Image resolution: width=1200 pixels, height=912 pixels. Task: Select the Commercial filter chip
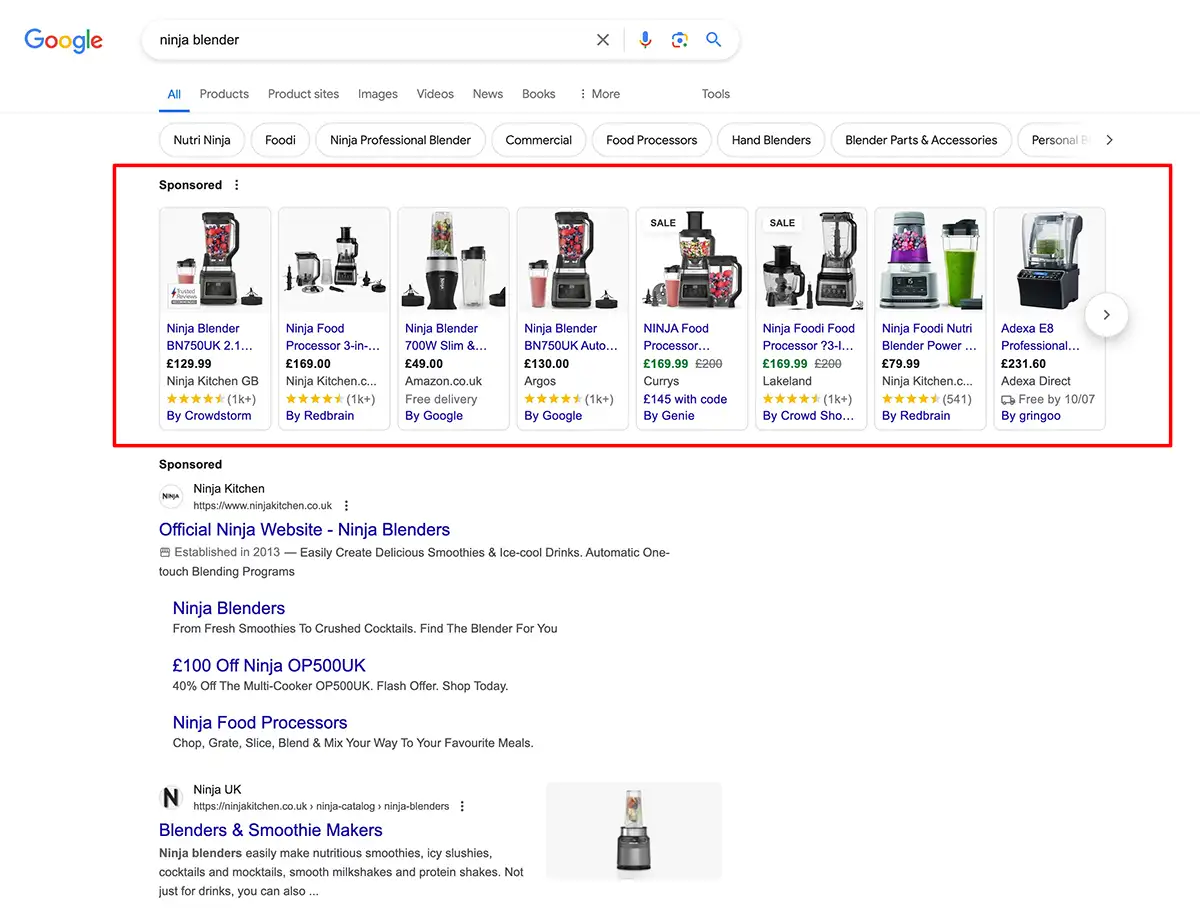point(539,140)
